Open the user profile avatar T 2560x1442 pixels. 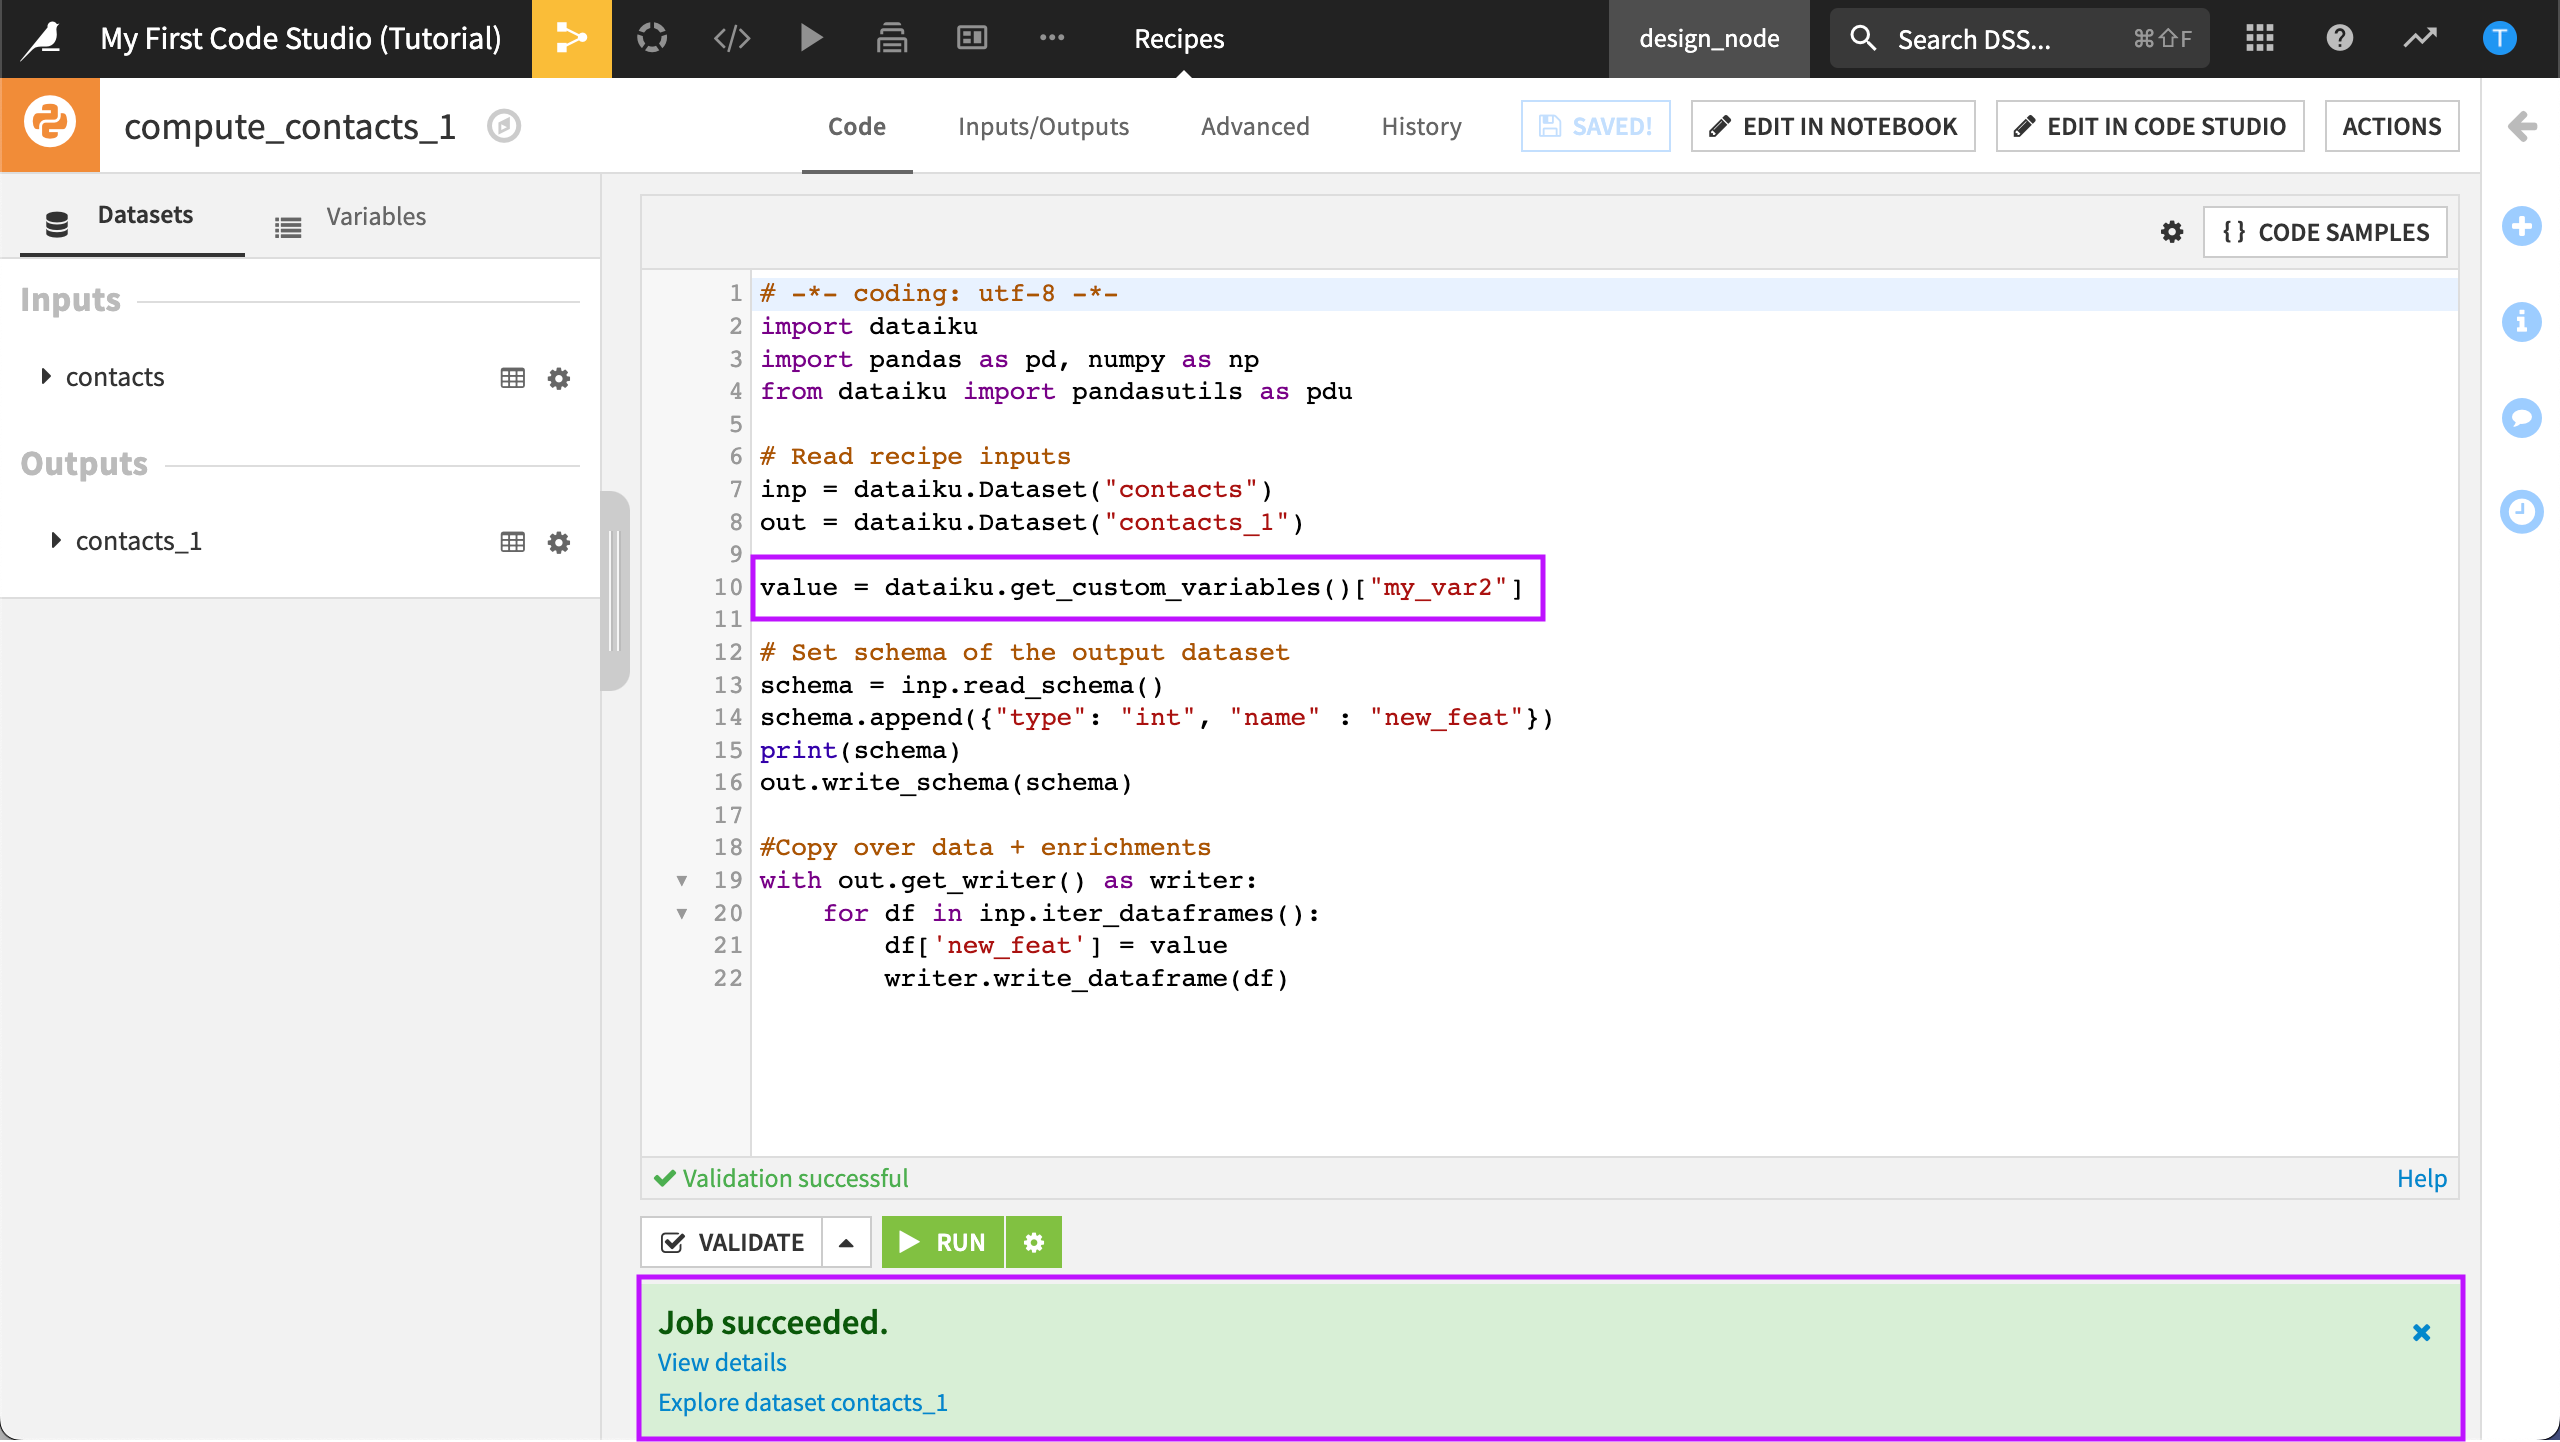[2500, 39]
